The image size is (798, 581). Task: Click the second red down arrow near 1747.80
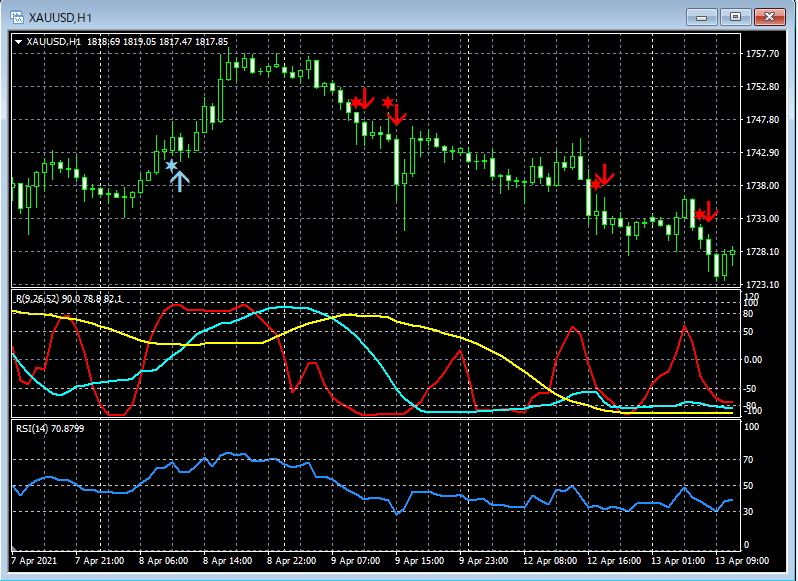coord(397,113)
